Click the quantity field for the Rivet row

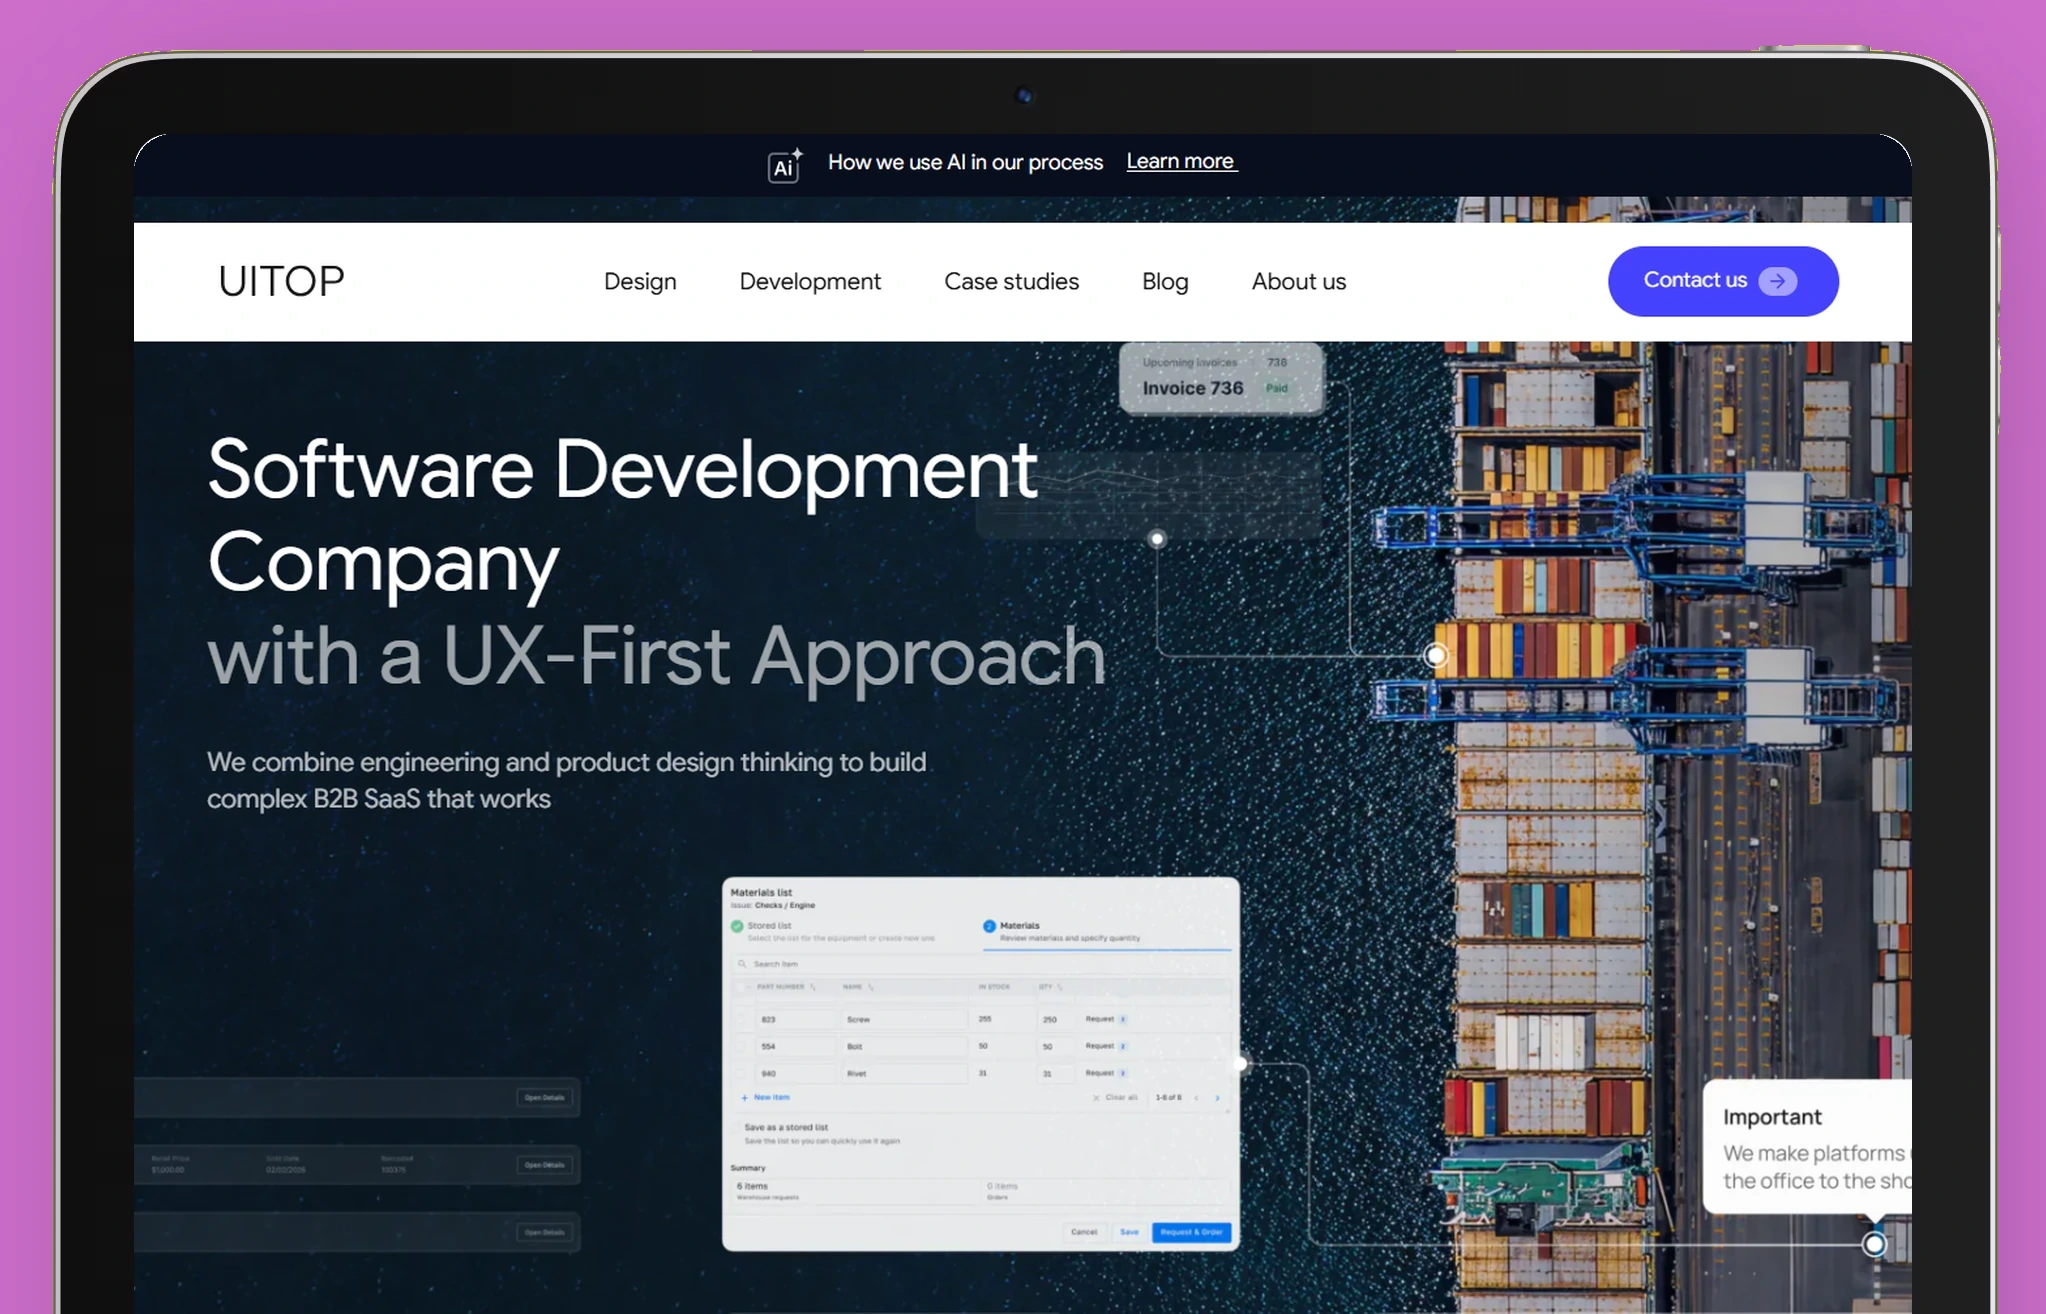(x=1057, y=1073)
